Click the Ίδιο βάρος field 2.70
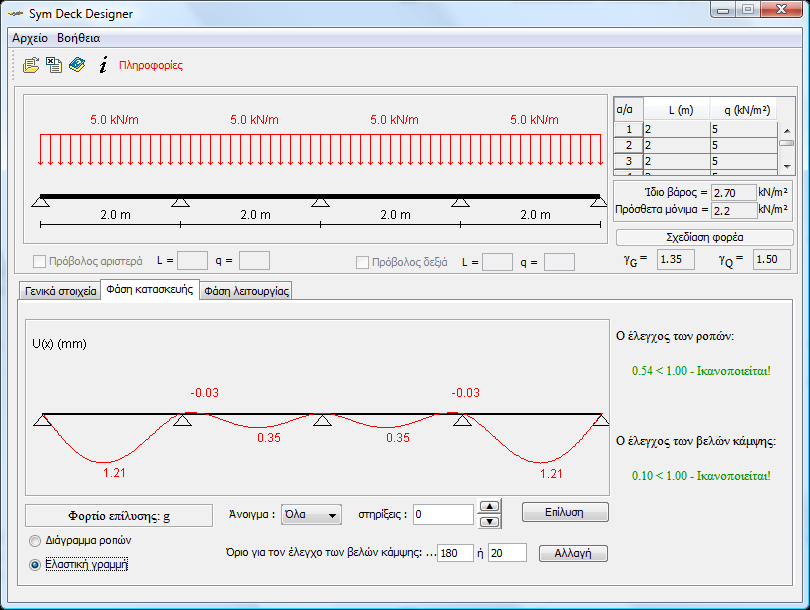Screen dimensions: 810x610 click(734, 193)
